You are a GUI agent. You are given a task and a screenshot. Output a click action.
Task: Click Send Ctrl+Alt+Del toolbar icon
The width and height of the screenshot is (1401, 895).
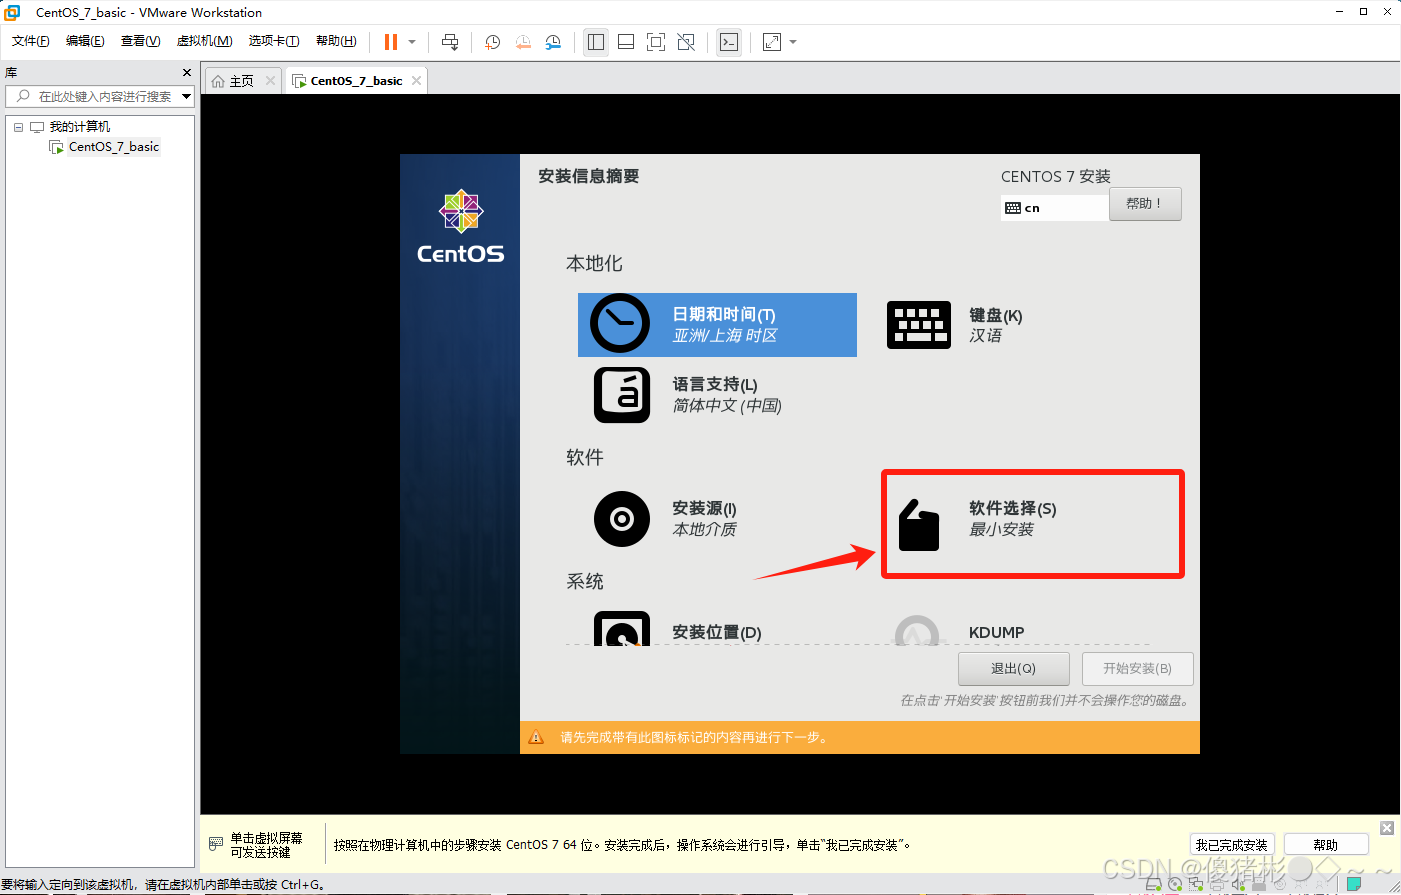450,42
